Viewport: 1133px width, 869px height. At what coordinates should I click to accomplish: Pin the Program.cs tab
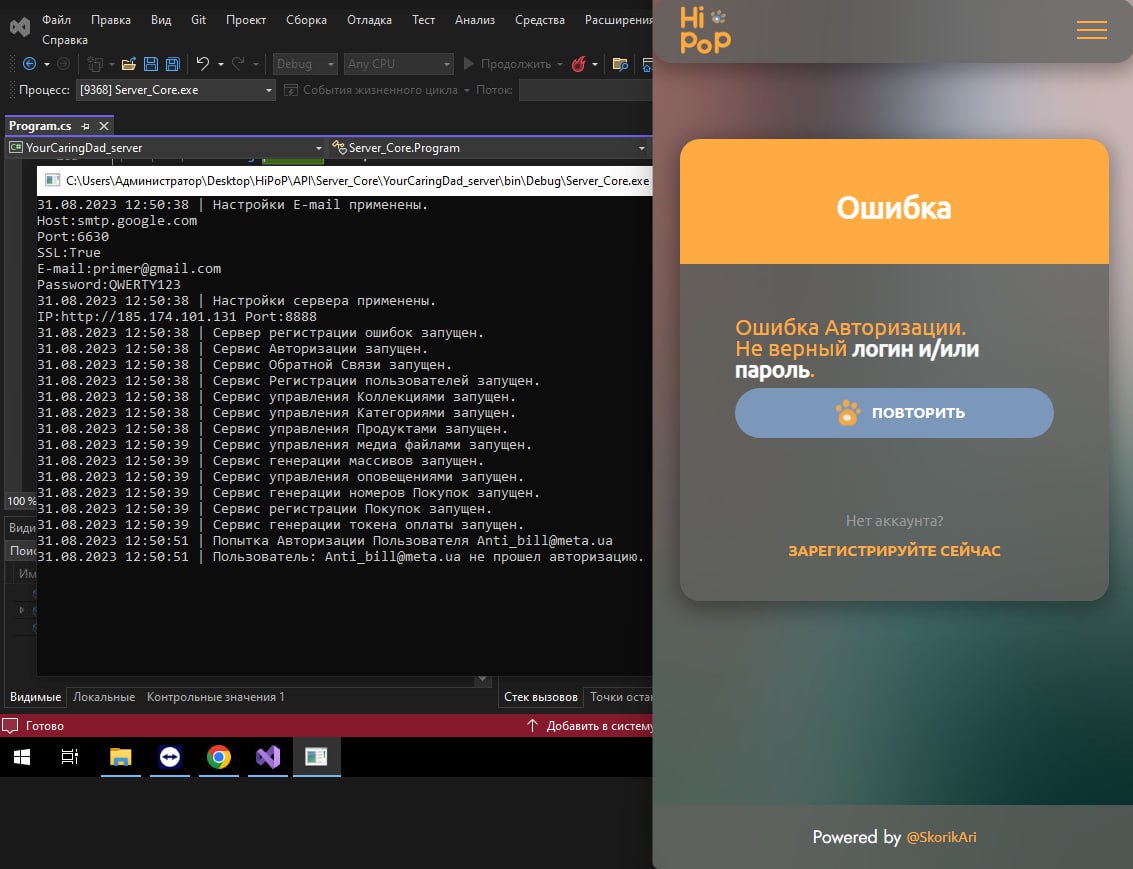[x=85, y=126]
